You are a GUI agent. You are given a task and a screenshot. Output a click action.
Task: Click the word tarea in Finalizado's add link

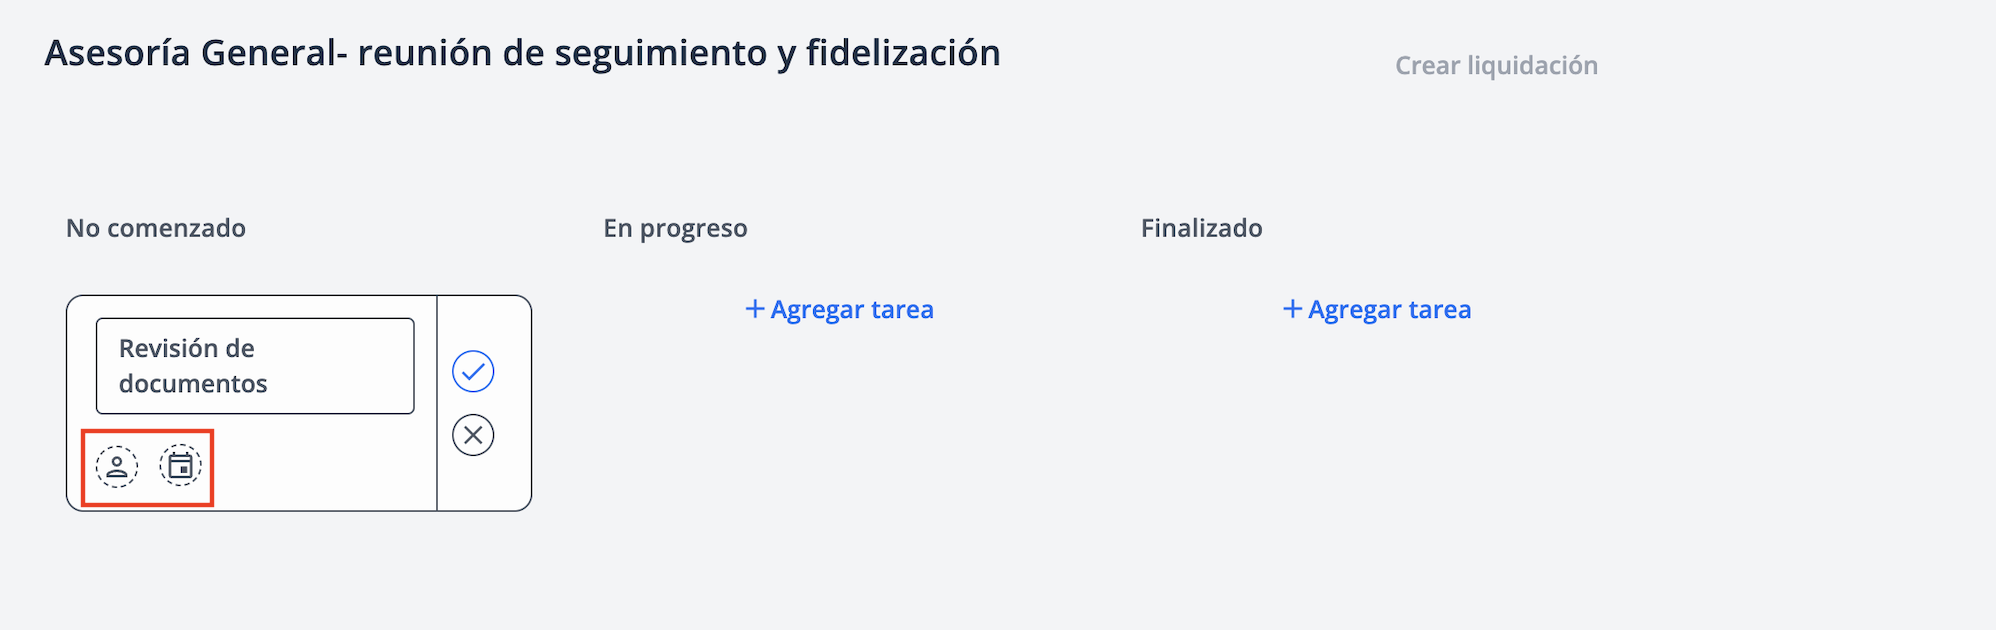coord(1440,310)
